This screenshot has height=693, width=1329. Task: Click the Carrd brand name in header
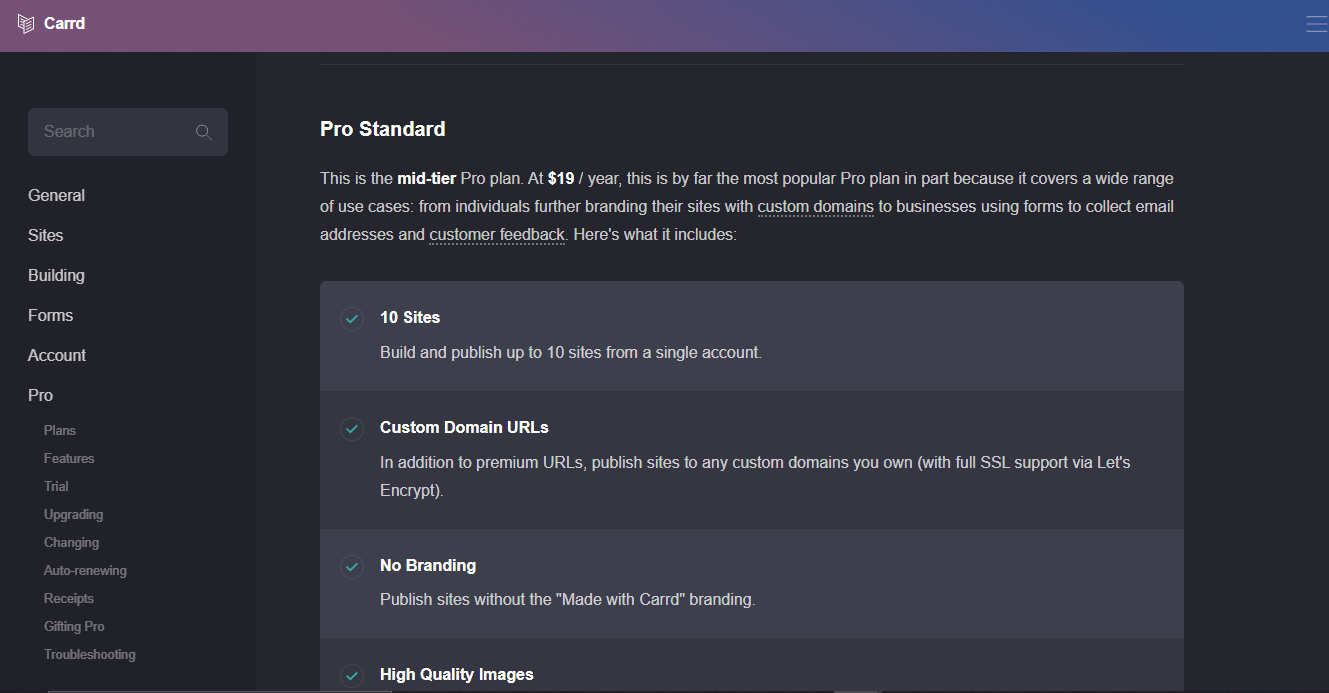click(65, 24)
